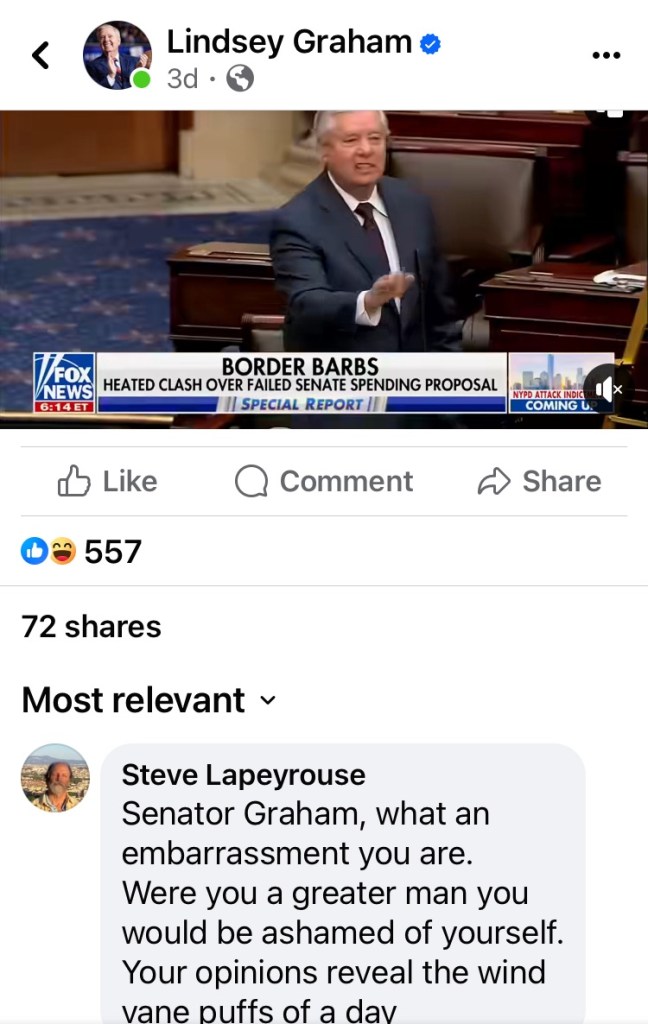Click the speech bubble Comment icon
Screen dimensions: 648x1024
[251, 481]
